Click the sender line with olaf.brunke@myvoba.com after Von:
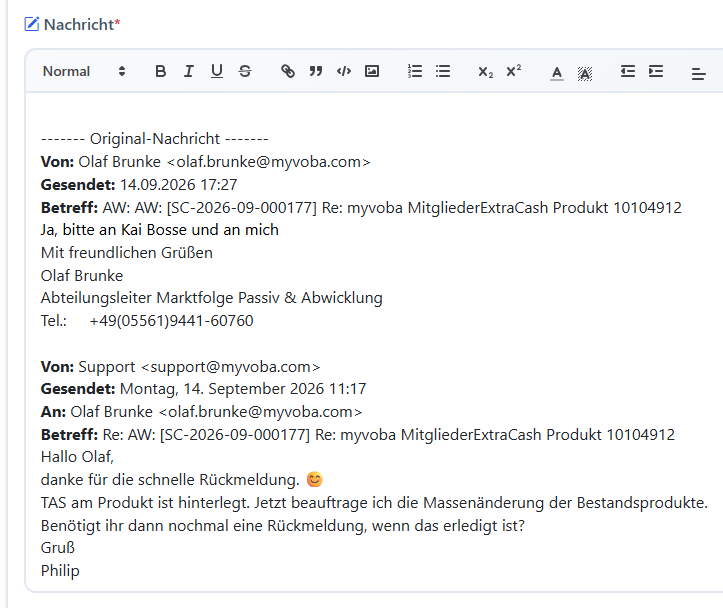The height and width of the screenshot is (608, 723). tap(205, 162)
